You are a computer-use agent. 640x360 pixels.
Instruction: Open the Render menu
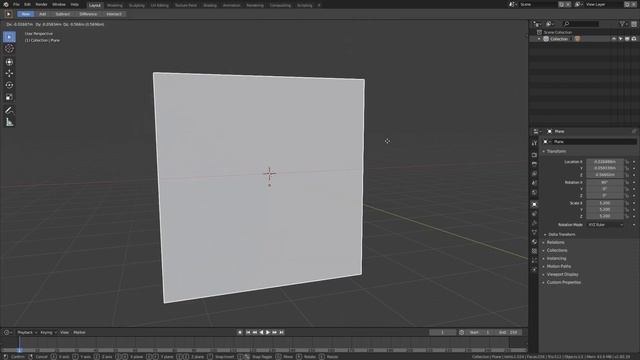(41, 4)
